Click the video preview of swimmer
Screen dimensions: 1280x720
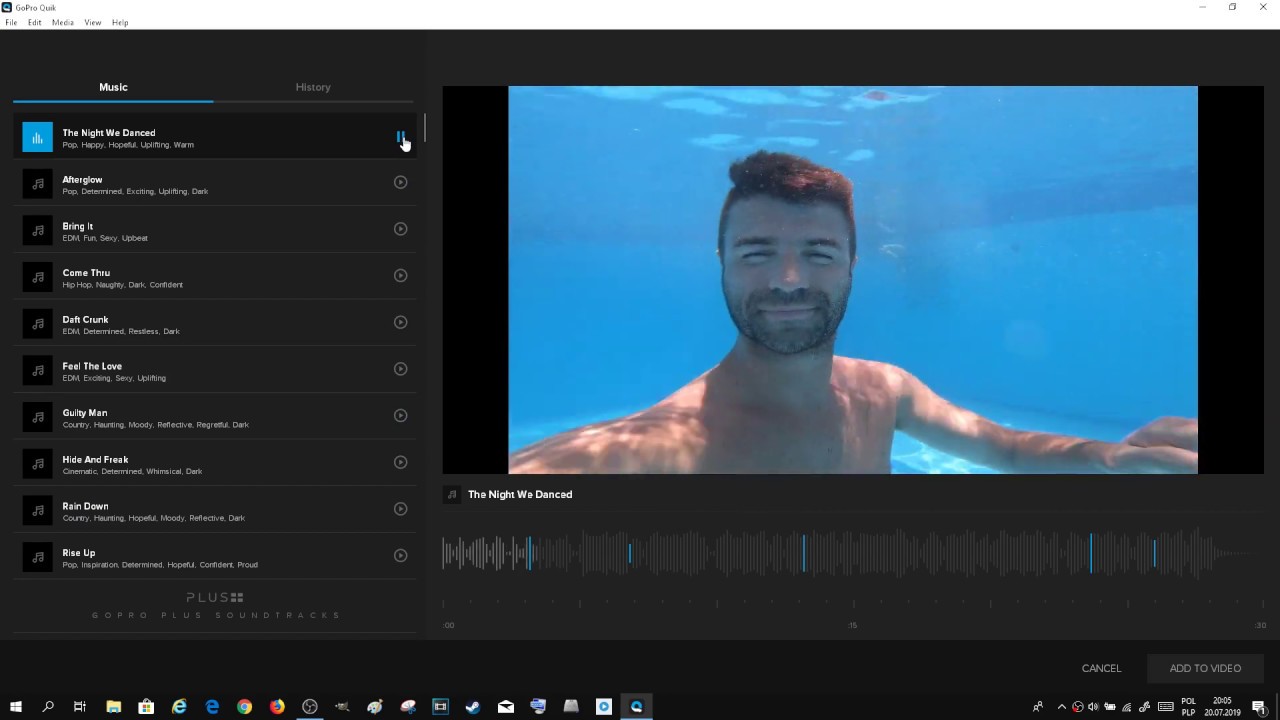point(852,280)
